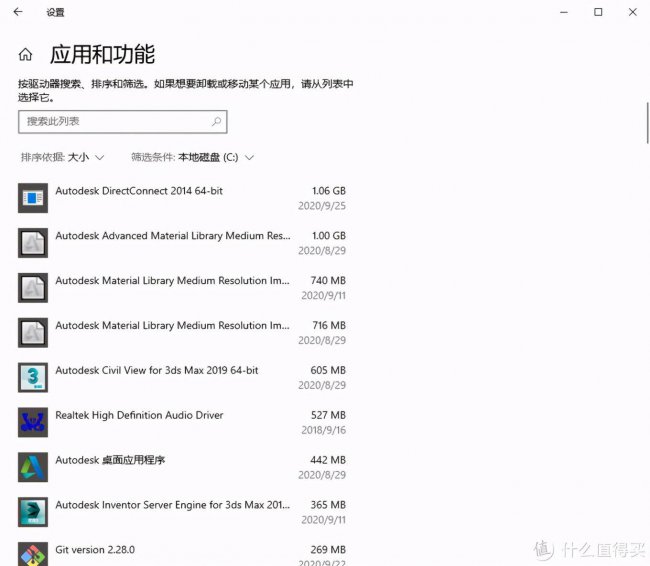The height and width of the screenshot is (566, 650).
Task: Click the 1.06 GB size value
Action: coord(329,191)
